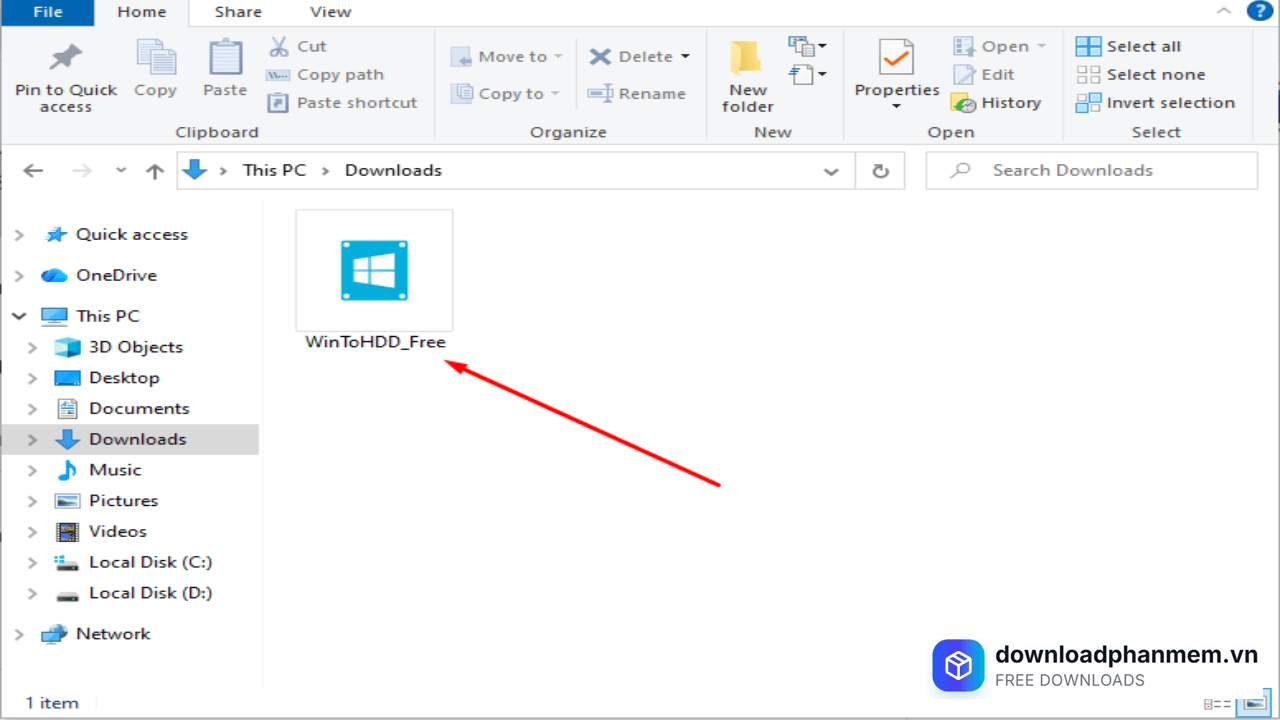
Task: Open the WinToHDD_Free file thumbnail
Action: tap(374, 271)
